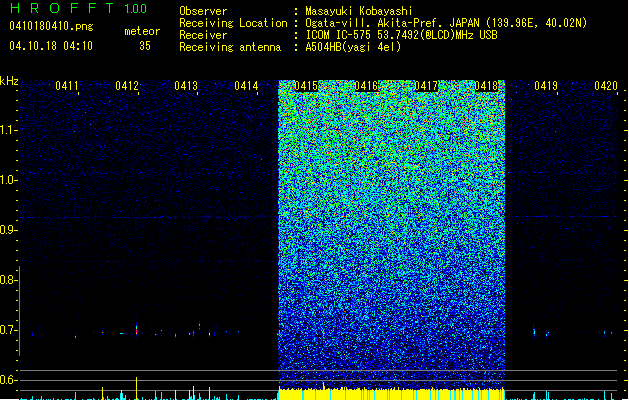Click the 0.6 kHz axis label
Image resolution: width=629 pixels, height=400 pixels.
coord(7,380)
